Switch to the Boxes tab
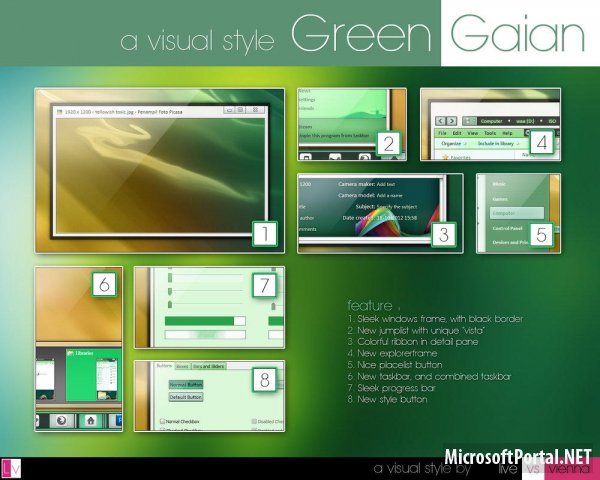This screenshot has width=600, height=480. point(183,367)
